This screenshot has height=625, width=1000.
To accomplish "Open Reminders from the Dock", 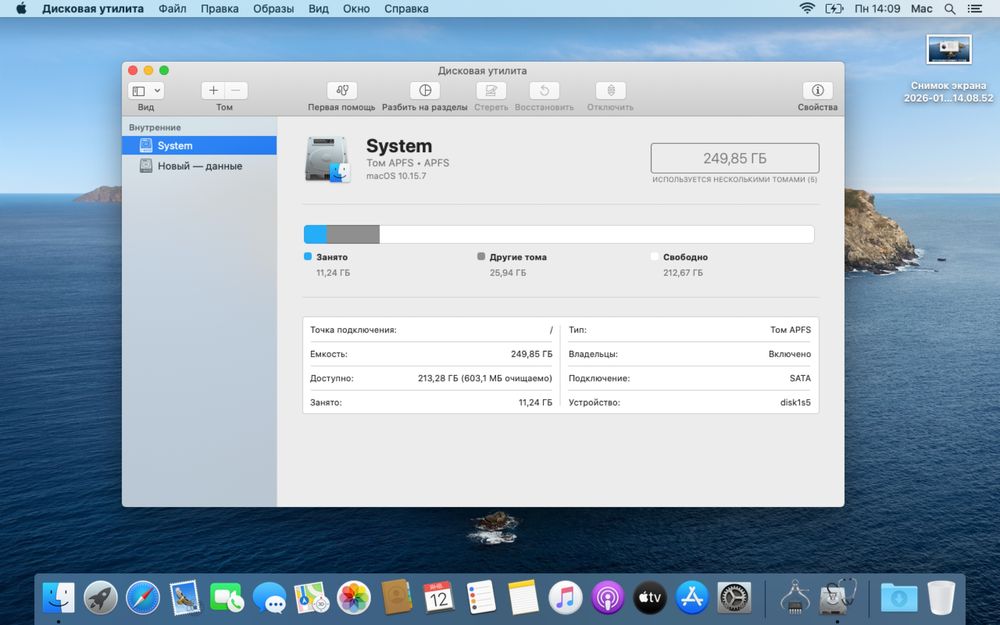I will click(480, 598).
